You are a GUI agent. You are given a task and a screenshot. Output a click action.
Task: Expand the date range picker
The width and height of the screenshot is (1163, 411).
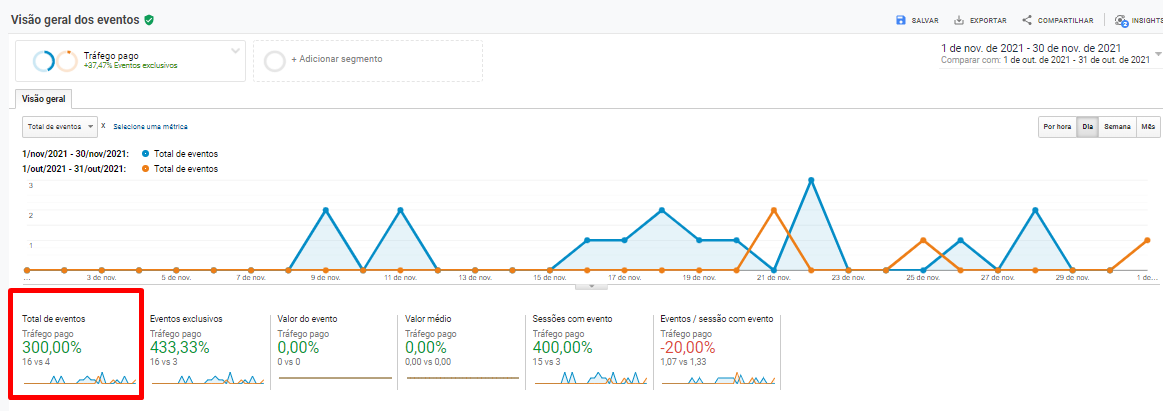tap(1156, 54)
